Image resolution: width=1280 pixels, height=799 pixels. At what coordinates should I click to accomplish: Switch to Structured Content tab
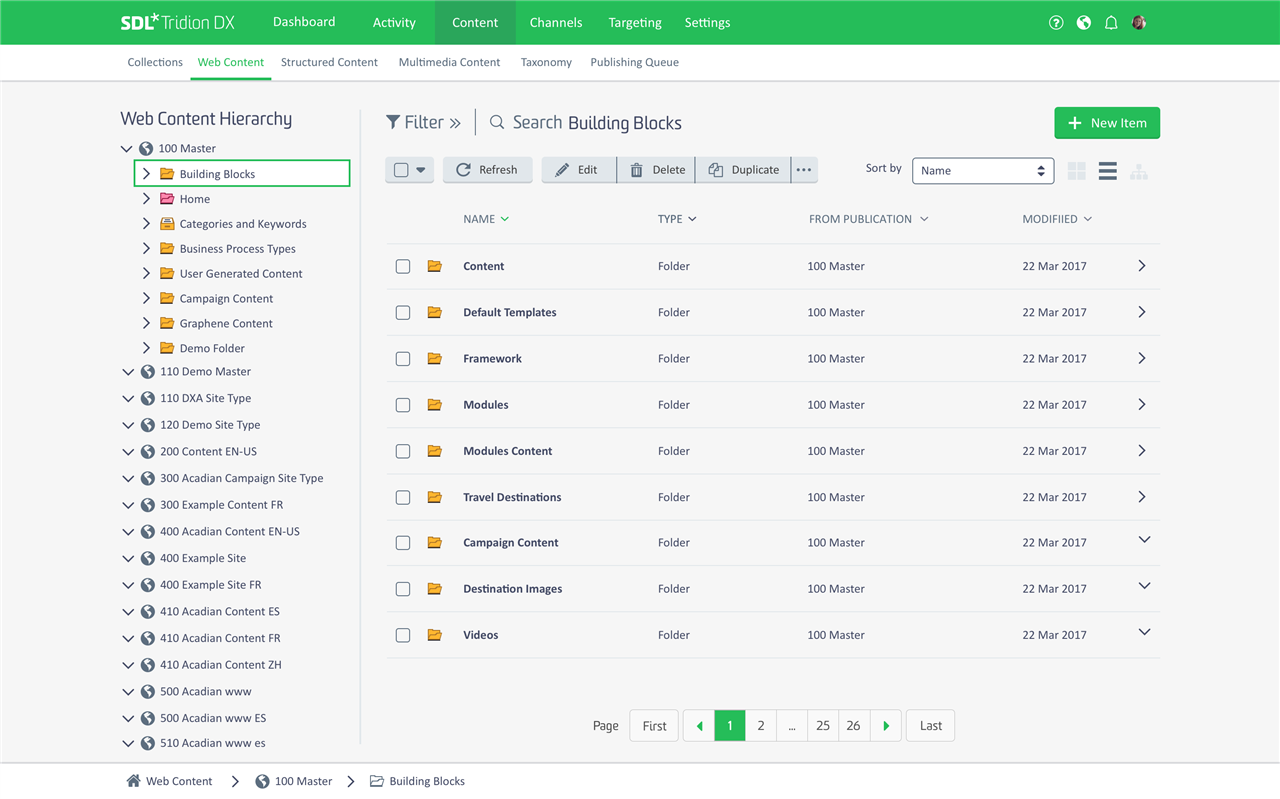pyautogui.click(x=329, y=62)
